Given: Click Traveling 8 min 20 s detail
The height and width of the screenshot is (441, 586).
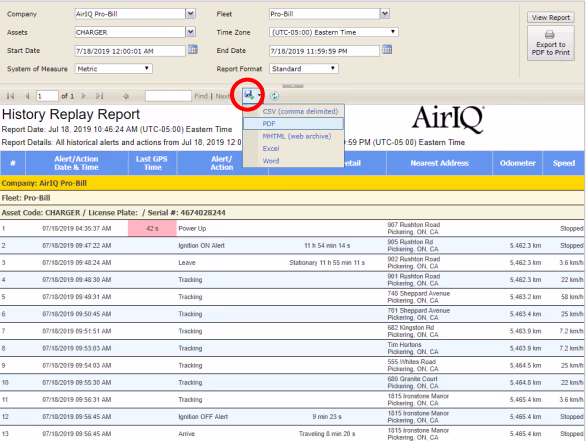Looking at the screenshot, I should tap(327, 434).
